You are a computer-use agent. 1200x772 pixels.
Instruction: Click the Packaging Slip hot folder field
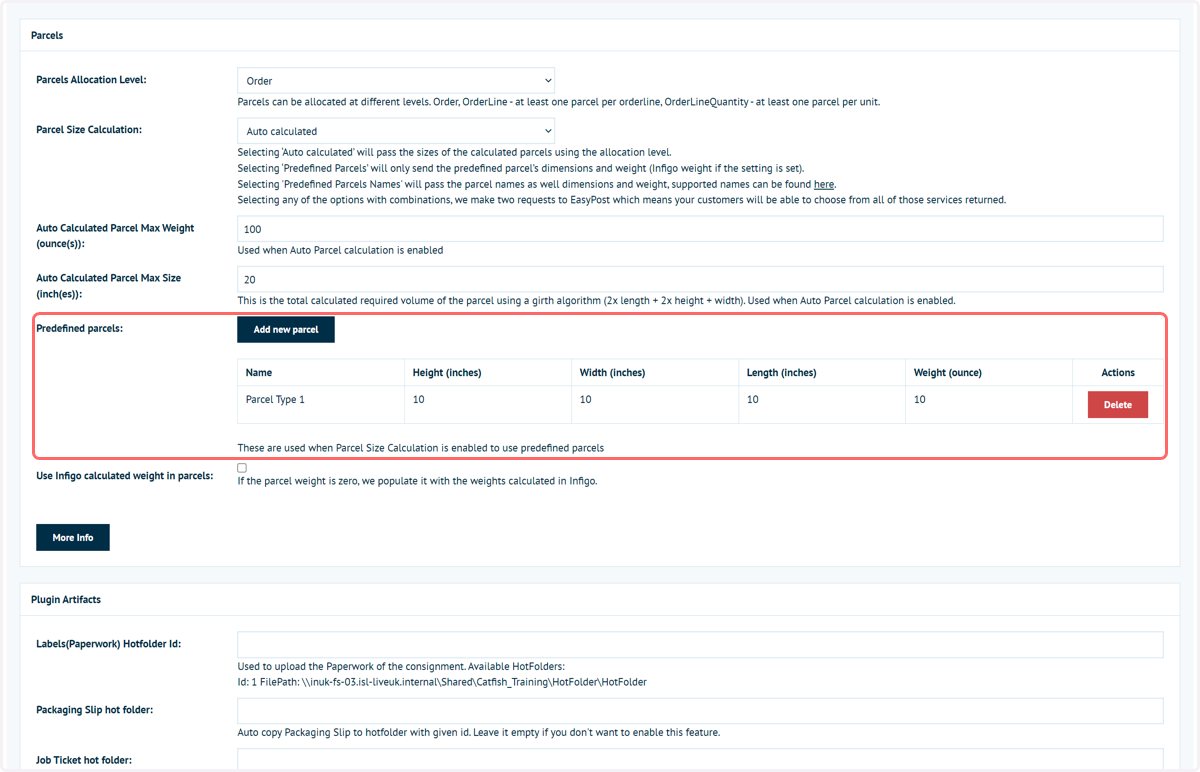pyautogui.click(x=700, y=711)
